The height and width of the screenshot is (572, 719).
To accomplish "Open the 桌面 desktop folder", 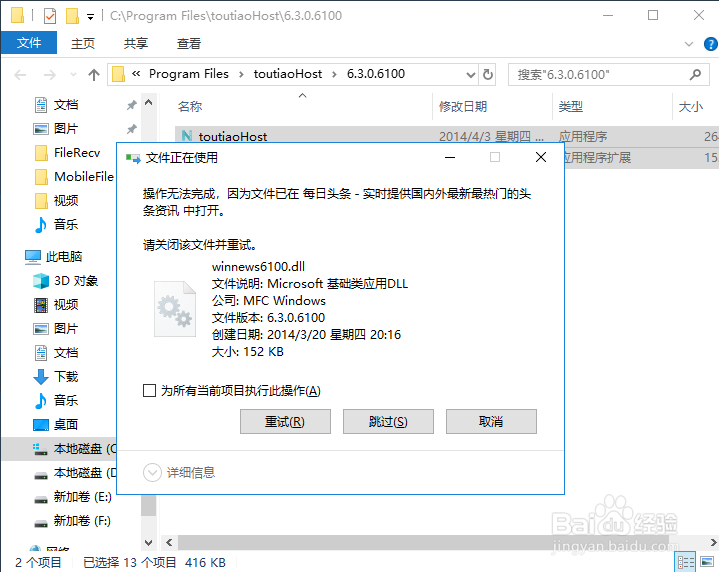I will (x=66, y=424).
